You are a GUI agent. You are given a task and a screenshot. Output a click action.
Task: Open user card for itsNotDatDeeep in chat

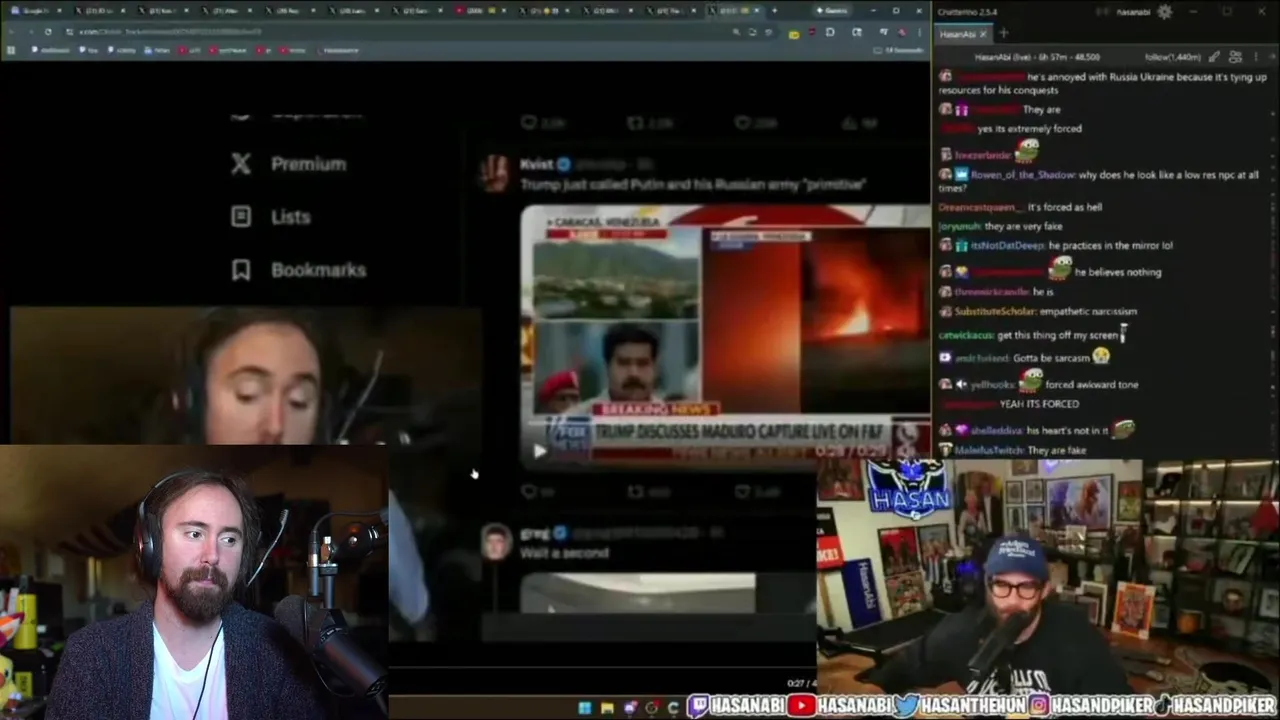coord(1007,245)
